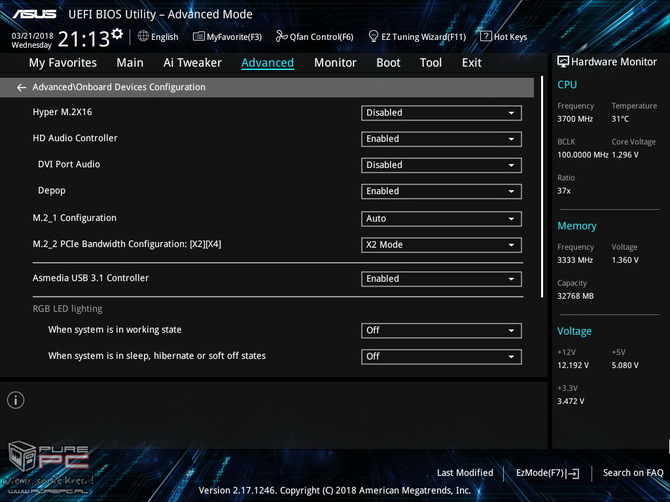Click +12V reading 12.192 V
The width and height of the screenshot is (670, 502).
573,365
